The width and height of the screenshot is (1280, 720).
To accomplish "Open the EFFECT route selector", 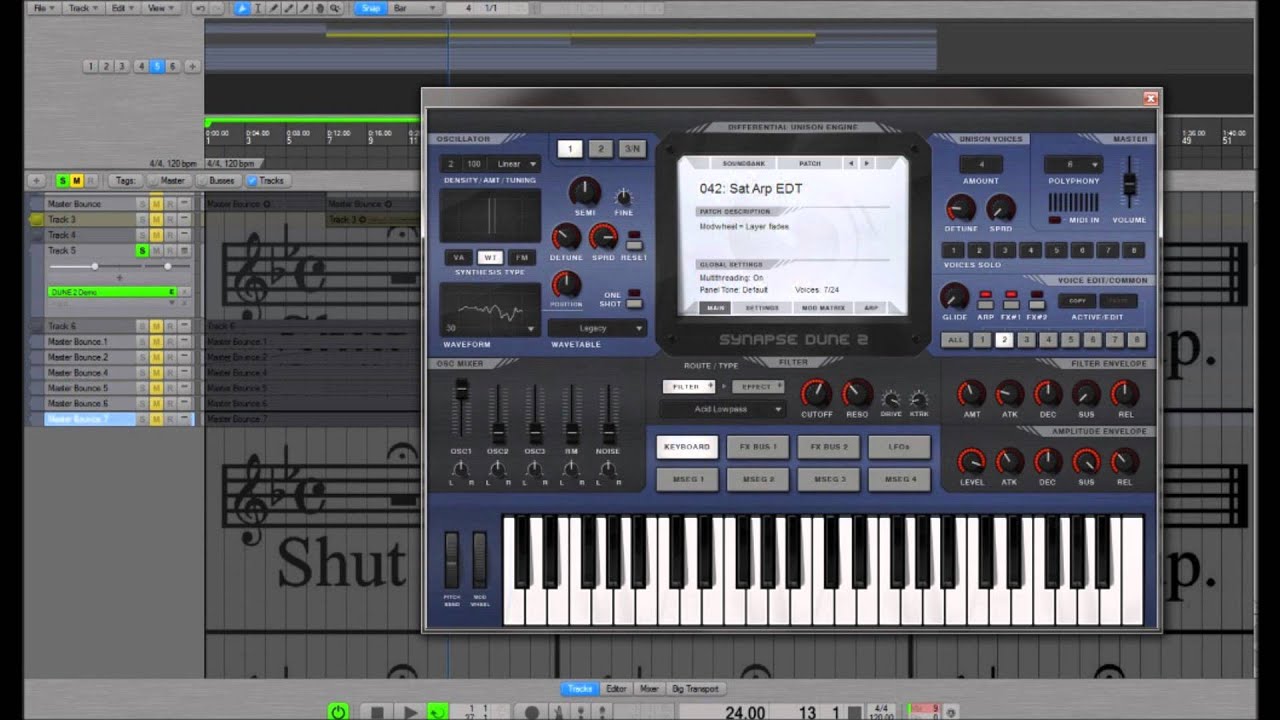I will [x=757, y=386].
